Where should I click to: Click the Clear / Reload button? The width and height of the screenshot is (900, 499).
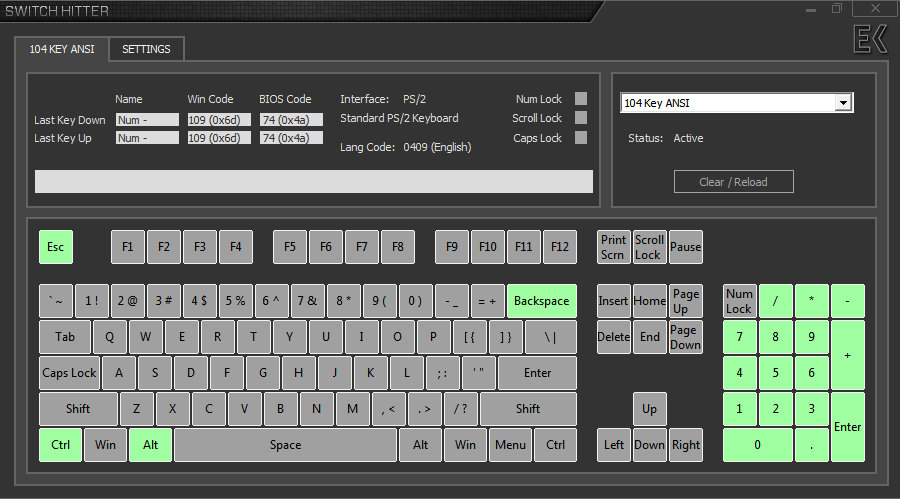point(733,181)
